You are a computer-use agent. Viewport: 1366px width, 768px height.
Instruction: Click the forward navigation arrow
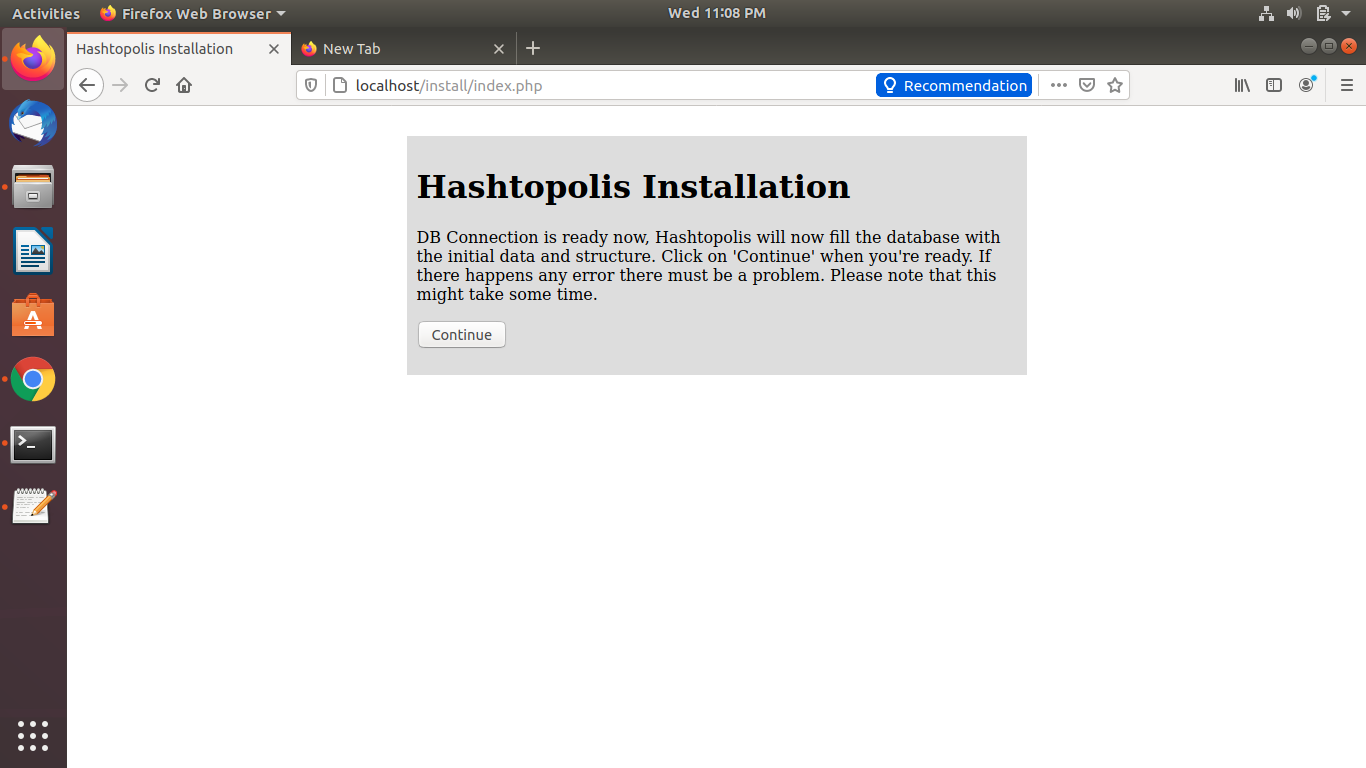click(121, 85)
